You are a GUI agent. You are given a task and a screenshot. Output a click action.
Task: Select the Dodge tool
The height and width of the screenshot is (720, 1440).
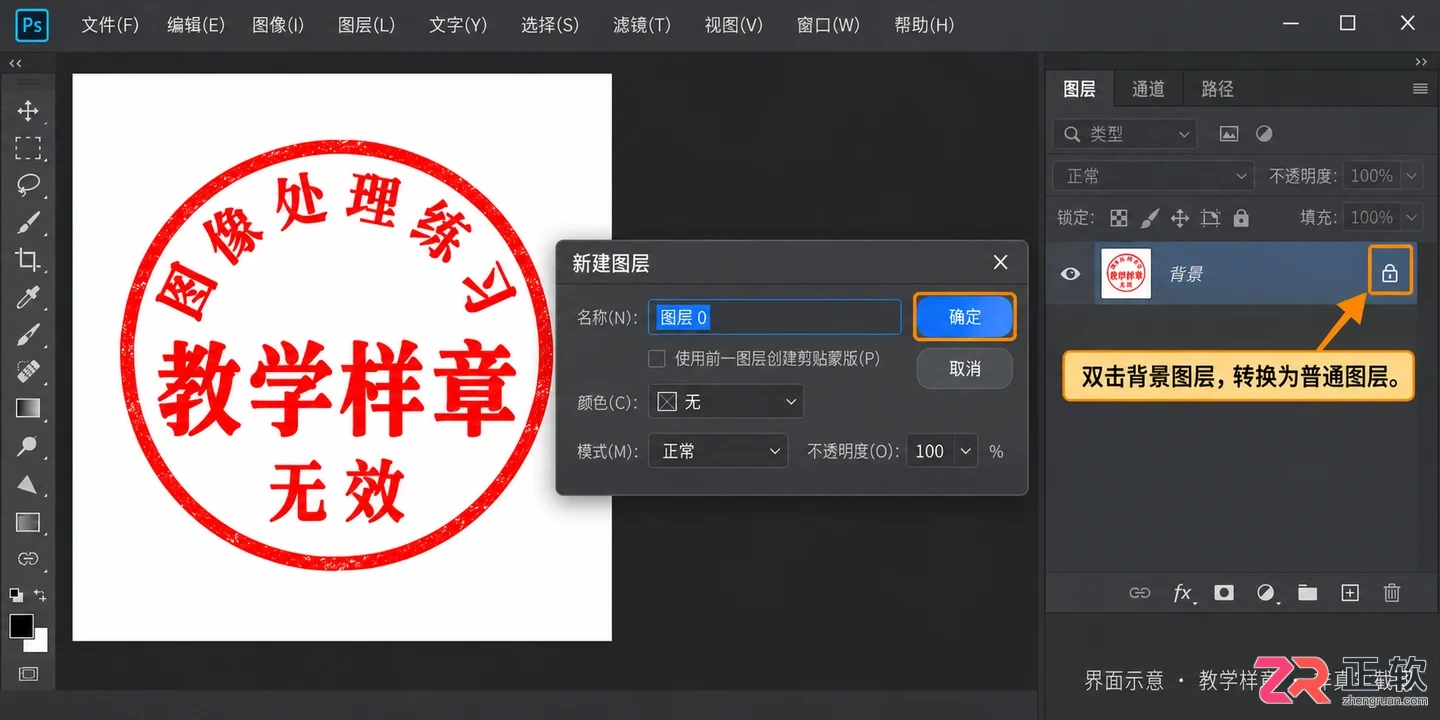28,446
